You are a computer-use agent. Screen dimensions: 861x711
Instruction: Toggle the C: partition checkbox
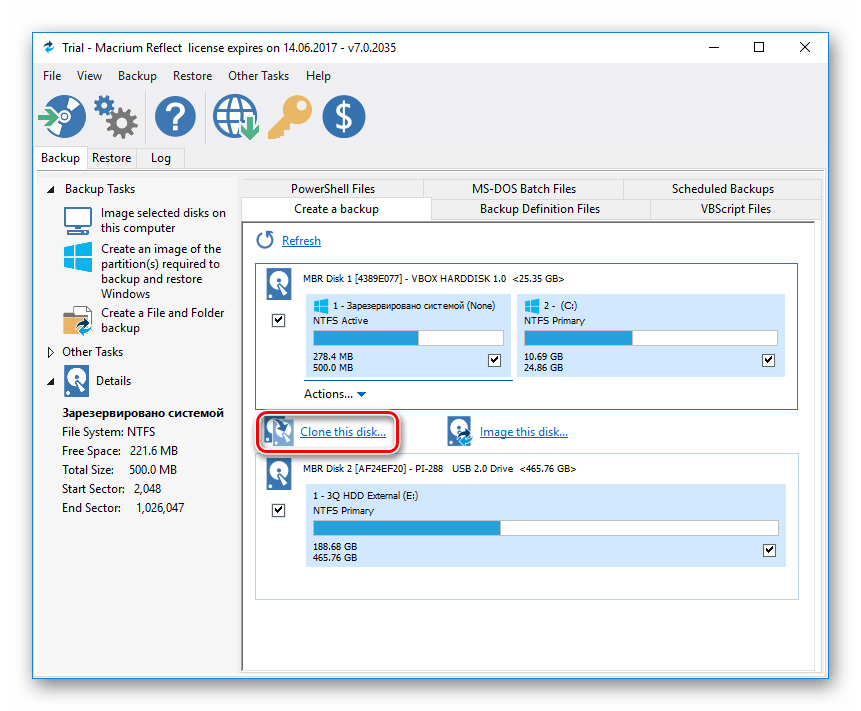pos(768,360)
